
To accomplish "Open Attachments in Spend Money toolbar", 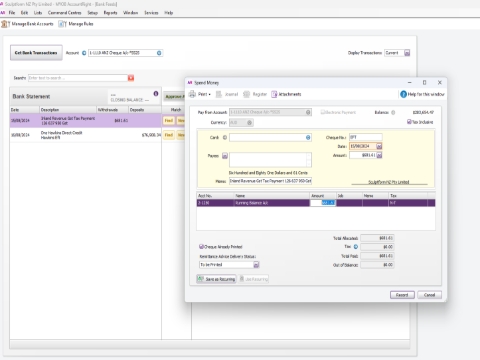I will point(286,94).
